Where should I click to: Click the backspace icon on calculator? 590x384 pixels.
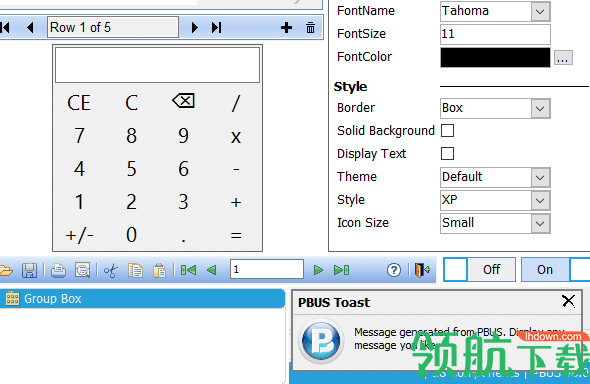pos(183,101)
